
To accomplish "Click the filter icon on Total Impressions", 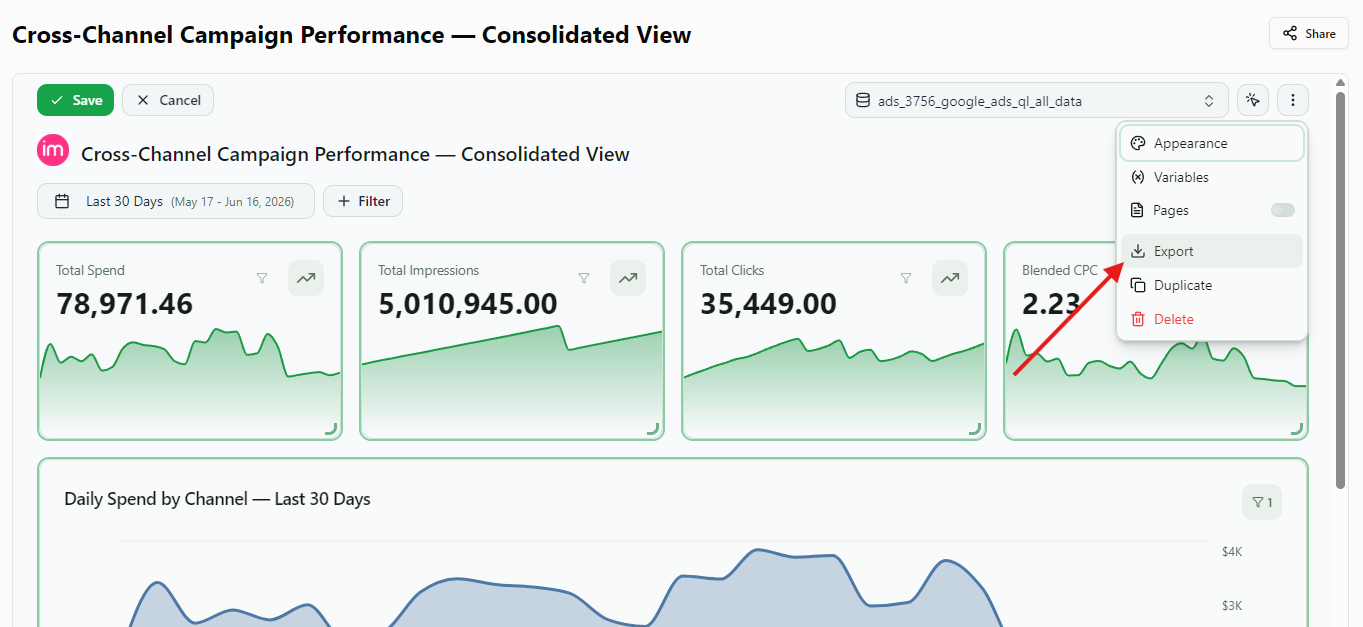I will 584,278.
